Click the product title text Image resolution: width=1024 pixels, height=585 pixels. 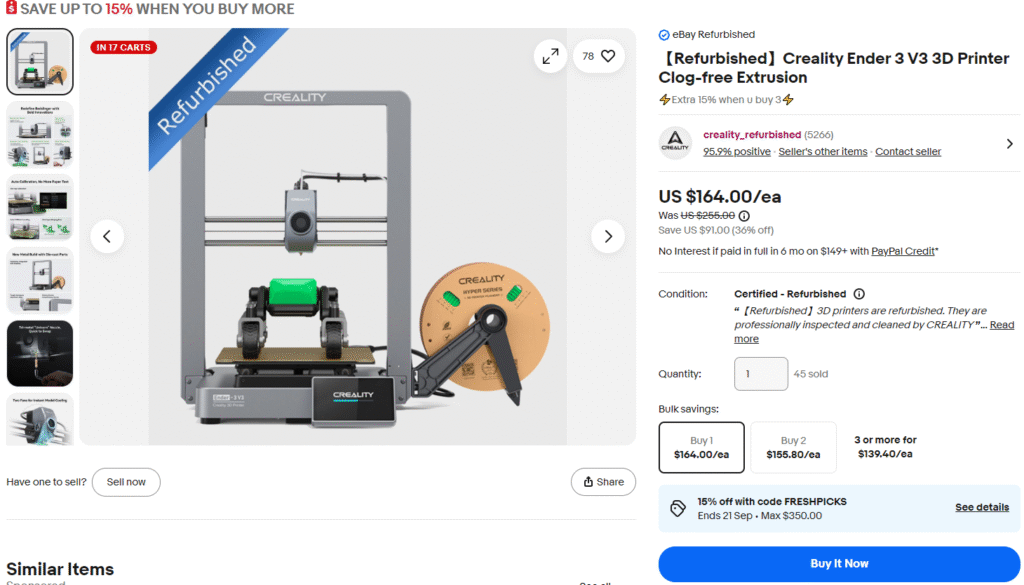click(834, 68)
